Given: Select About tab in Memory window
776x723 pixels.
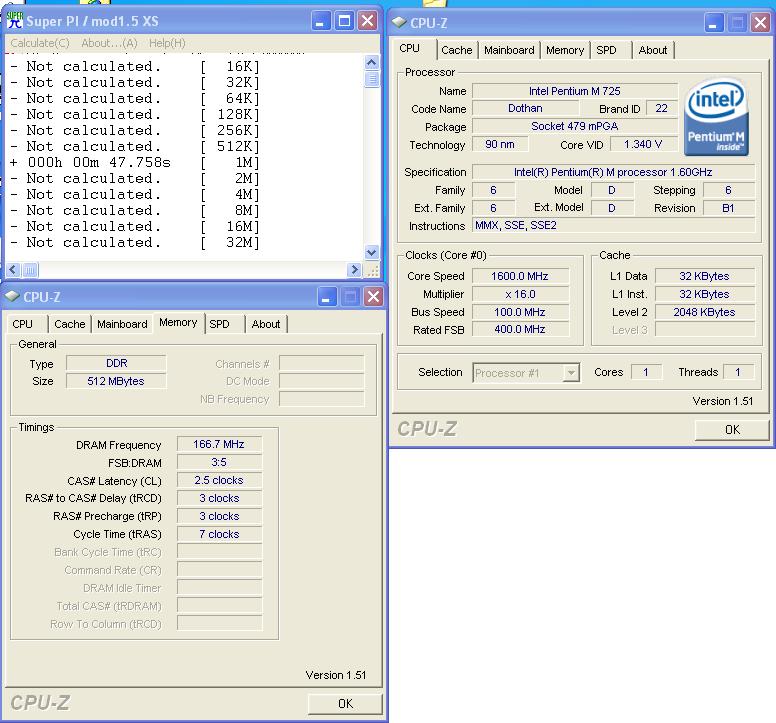Looking at the screenshot, I should (266, 324).
